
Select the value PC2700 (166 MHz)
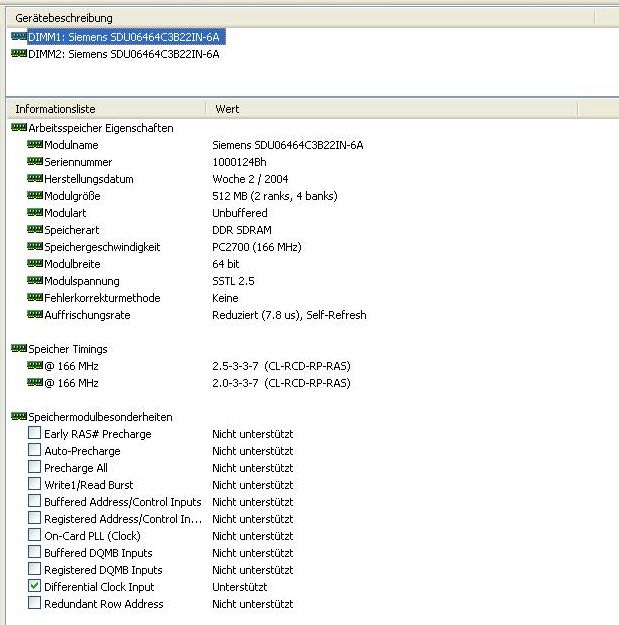[257, 247]
